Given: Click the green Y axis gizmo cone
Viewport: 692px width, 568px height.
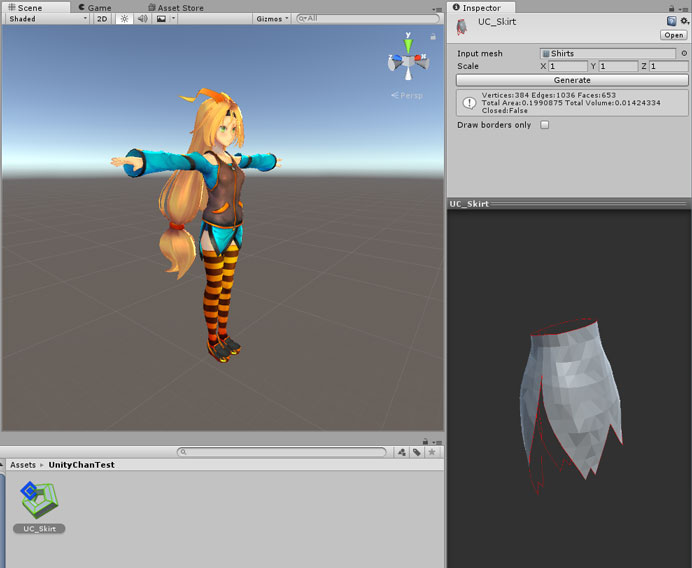Looking at the screenshot, I should click(x=408, y=44).
